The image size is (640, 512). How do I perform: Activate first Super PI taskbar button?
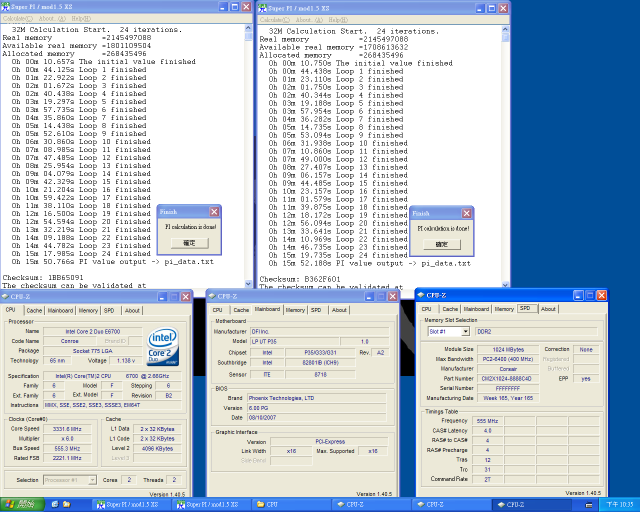(x=131, y=505)
